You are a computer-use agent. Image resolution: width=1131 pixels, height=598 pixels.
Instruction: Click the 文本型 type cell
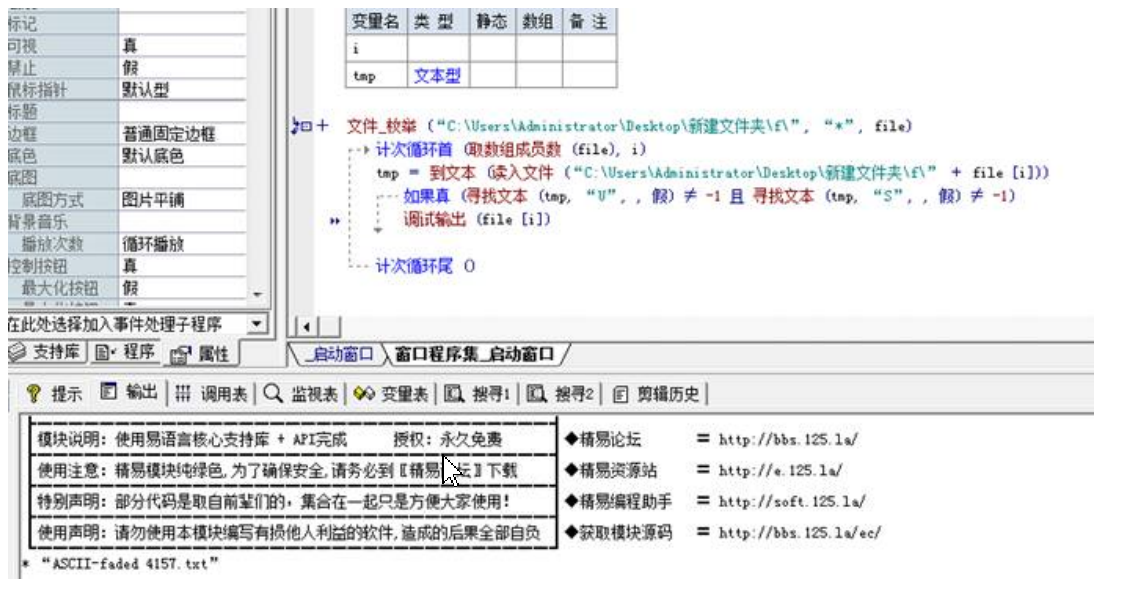[x=439, y=75]
